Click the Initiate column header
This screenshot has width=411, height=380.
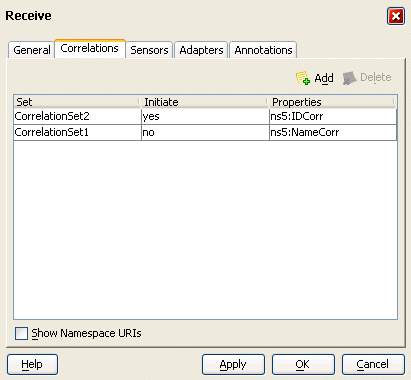click(x=204, y=102)
